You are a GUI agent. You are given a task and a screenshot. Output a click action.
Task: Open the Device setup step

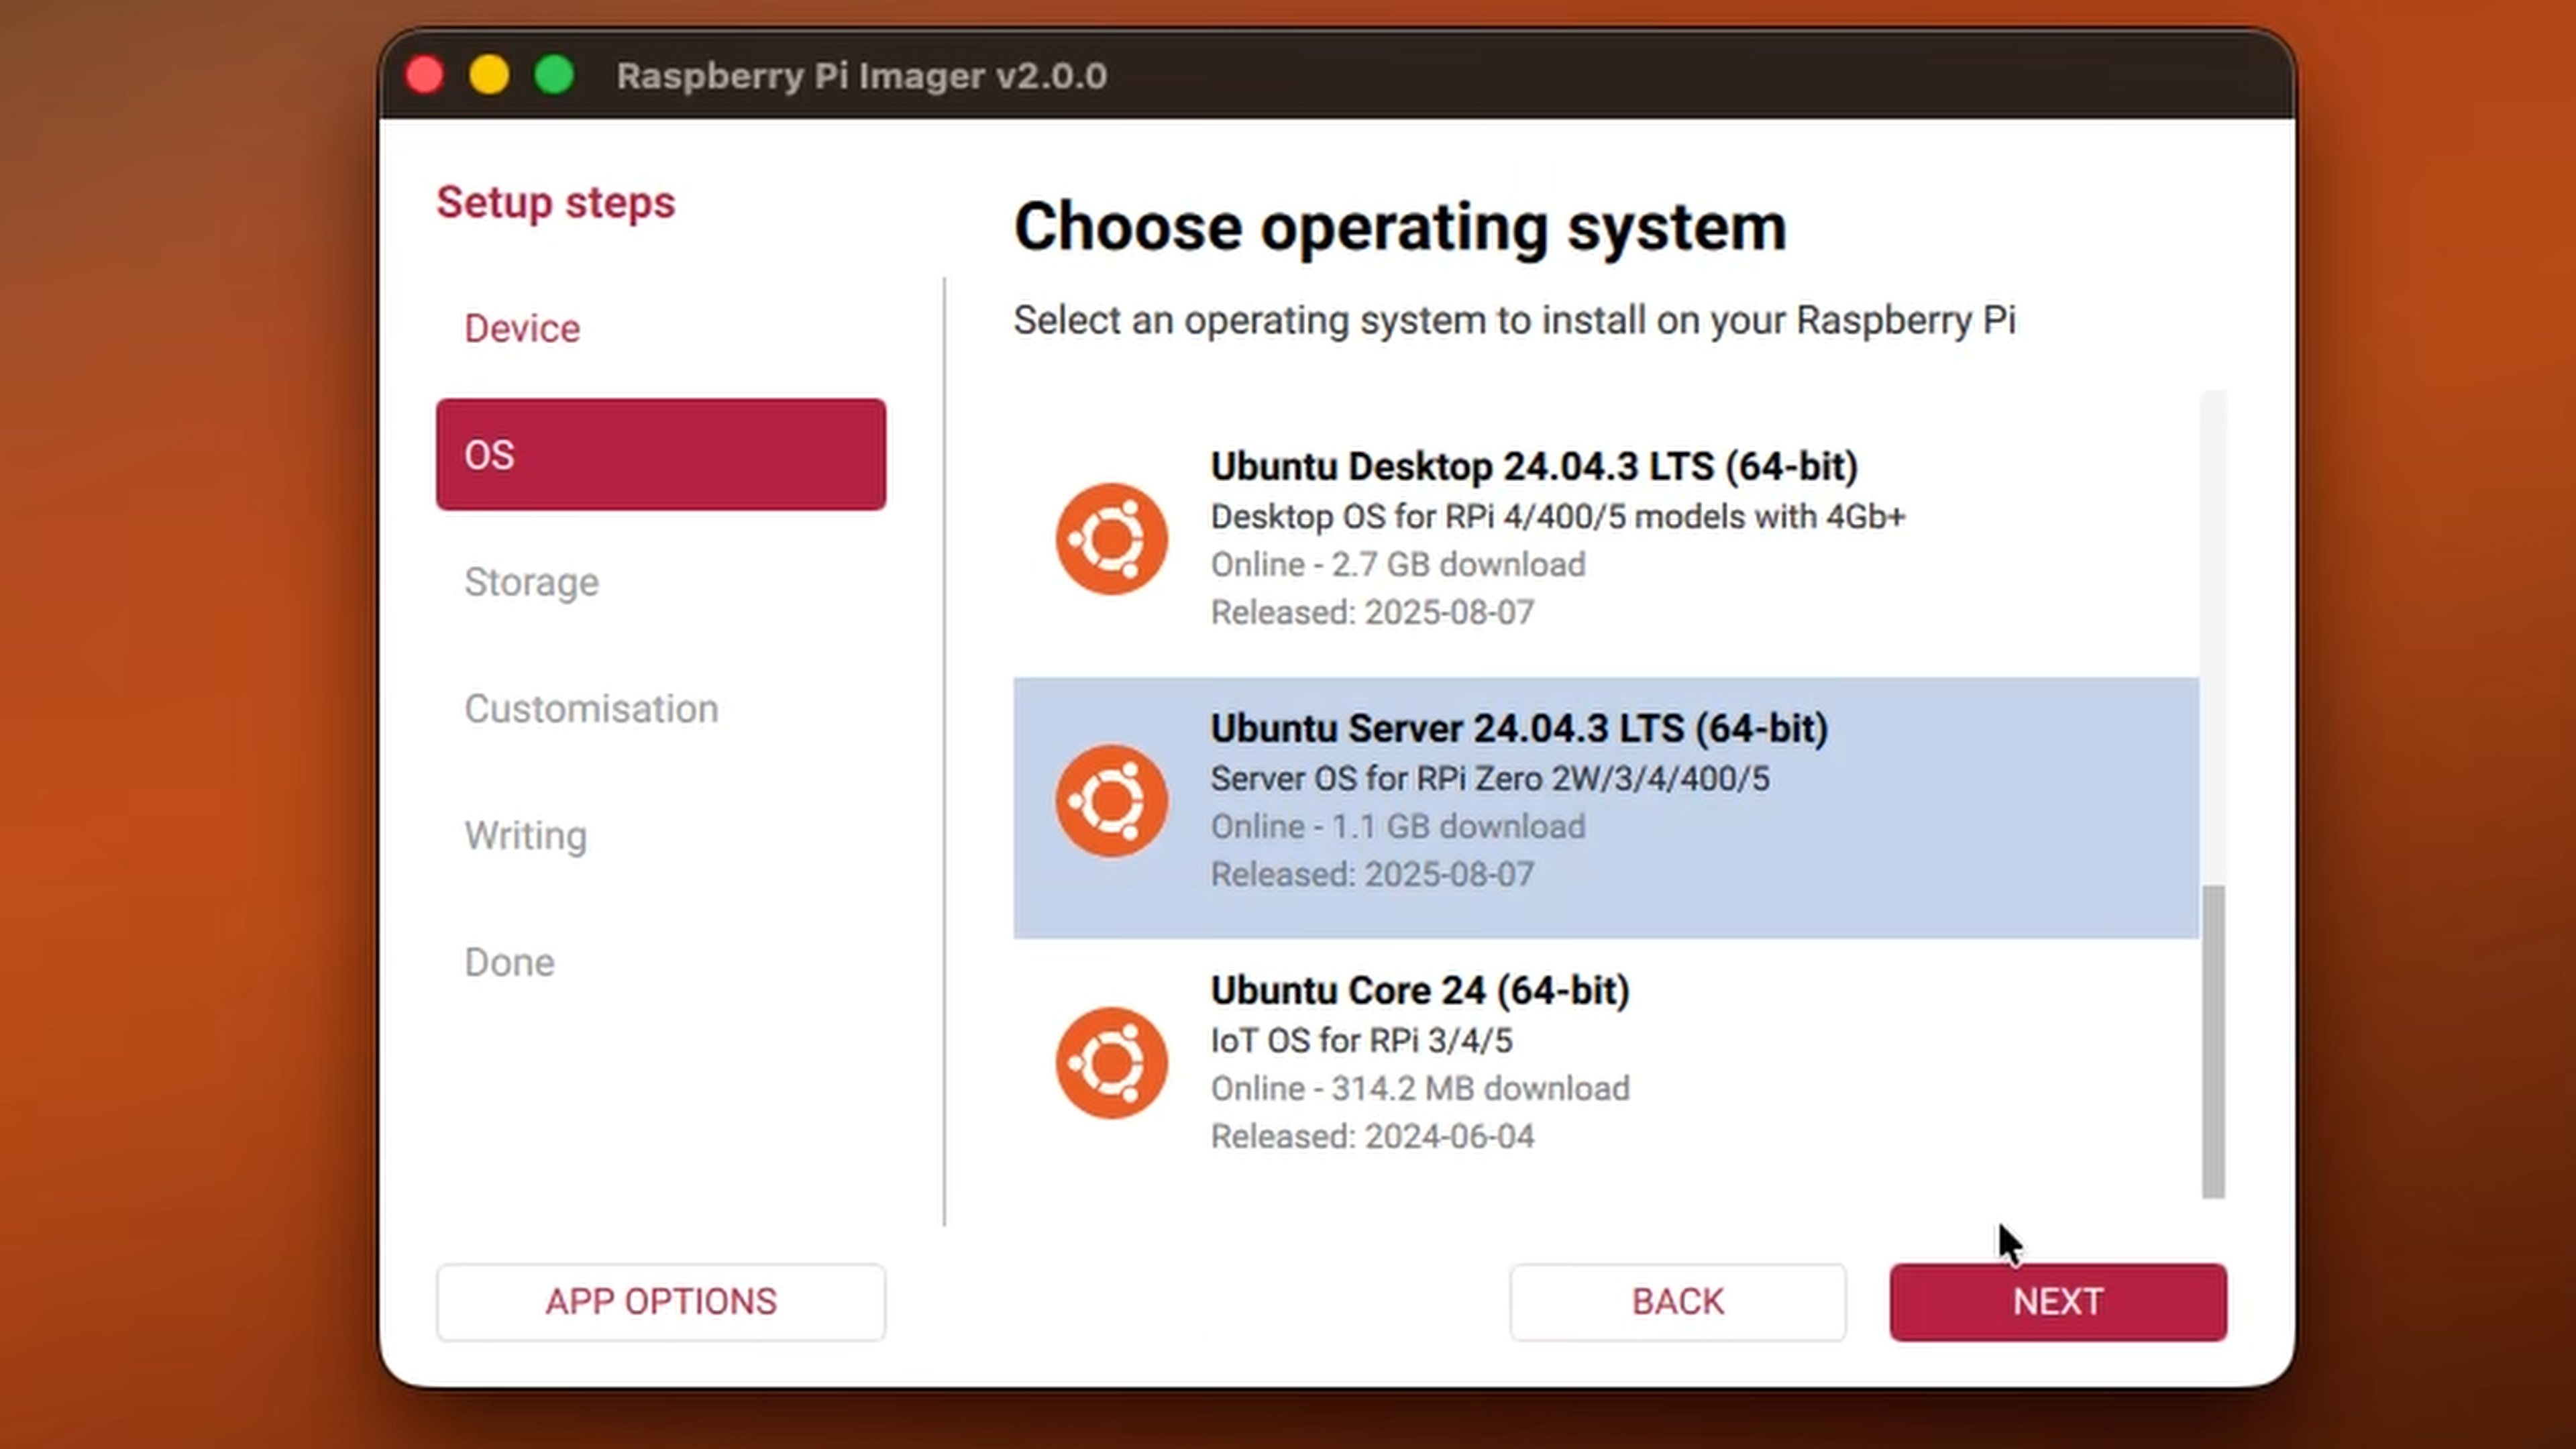(x=522, y=328)
